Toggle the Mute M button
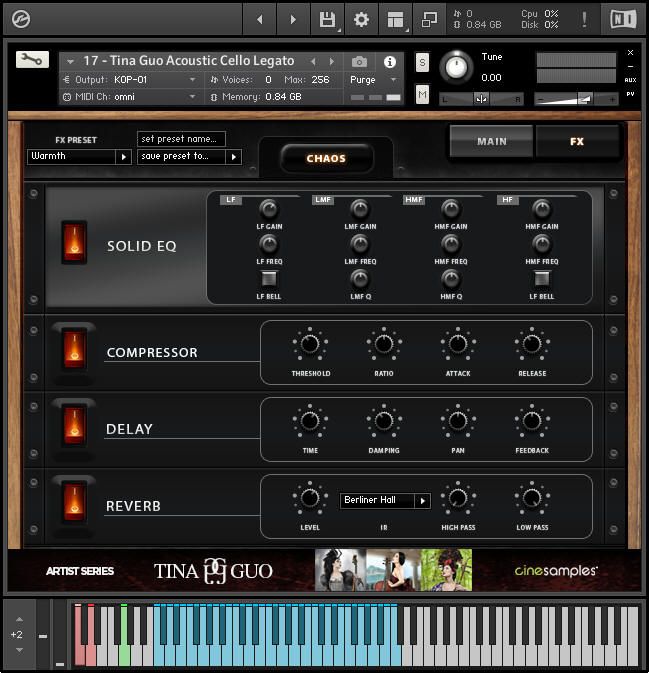 [x=422, y=94]
